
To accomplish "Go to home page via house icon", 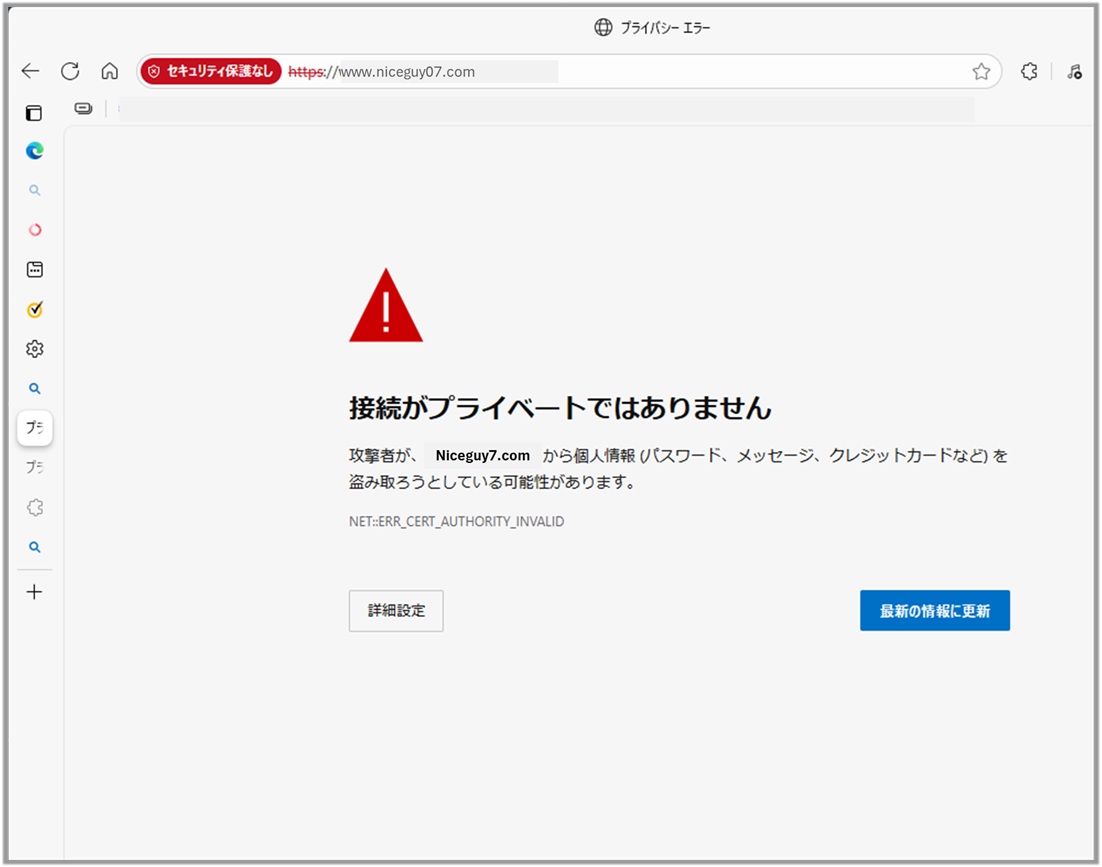I will click(110, 71).
